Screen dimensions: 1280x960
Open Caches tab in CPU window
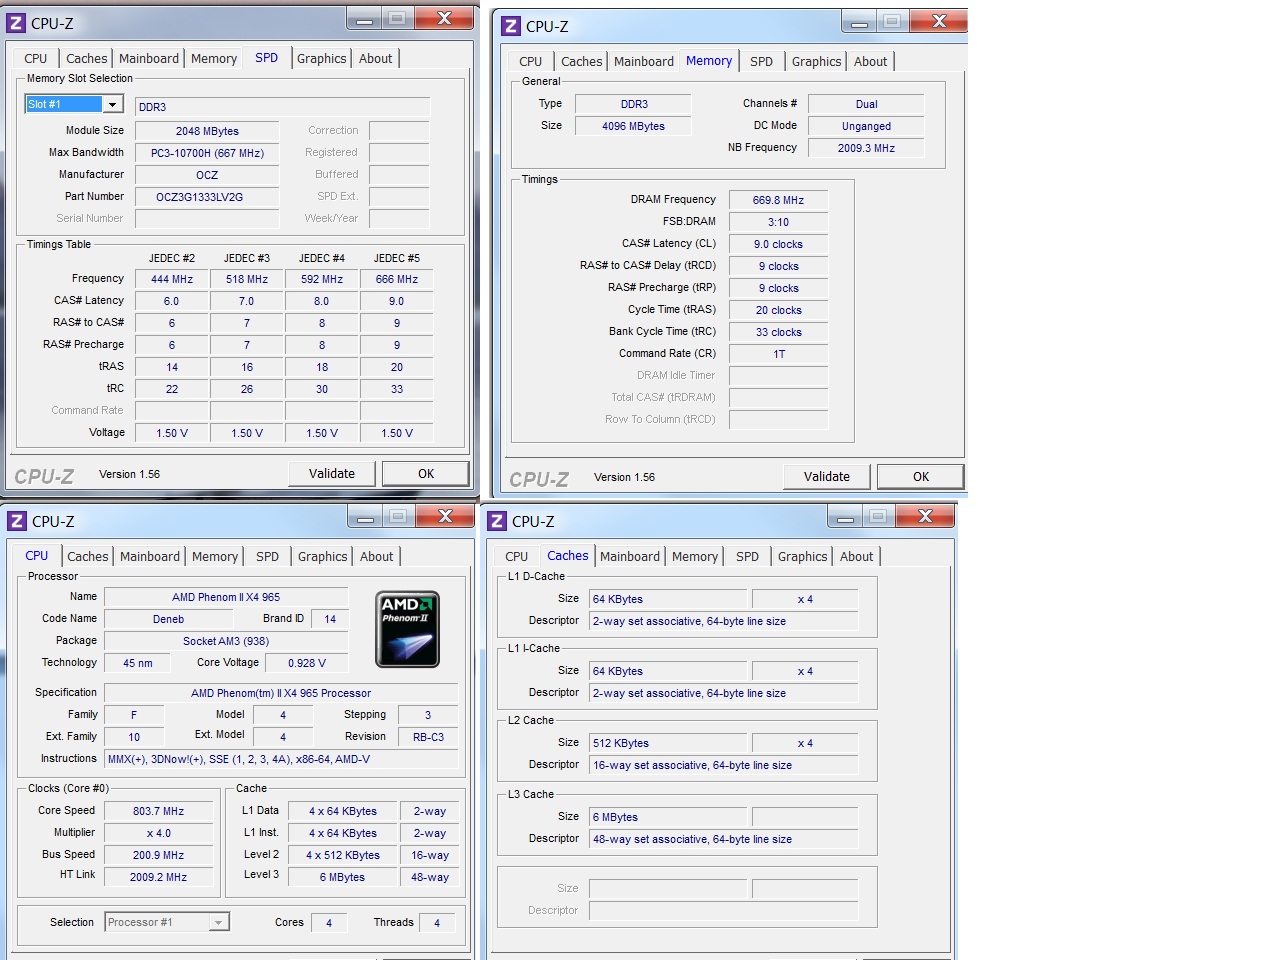pyautogui.click(x=88, y=556)
